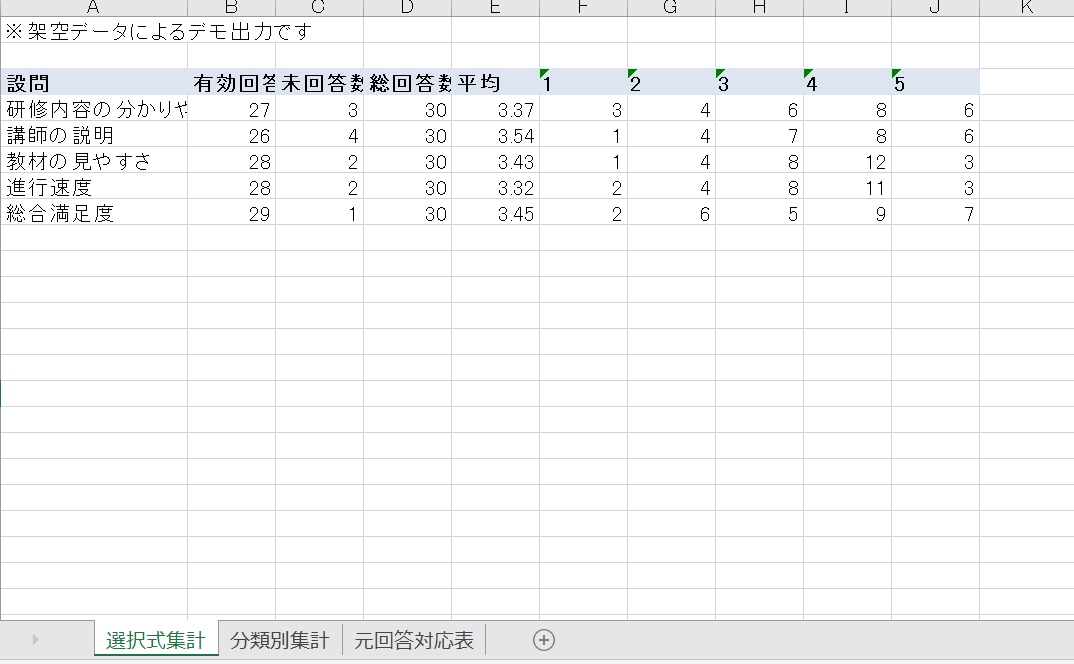Open the 元回答対応表 sheet tab

[x=414, y=640]
